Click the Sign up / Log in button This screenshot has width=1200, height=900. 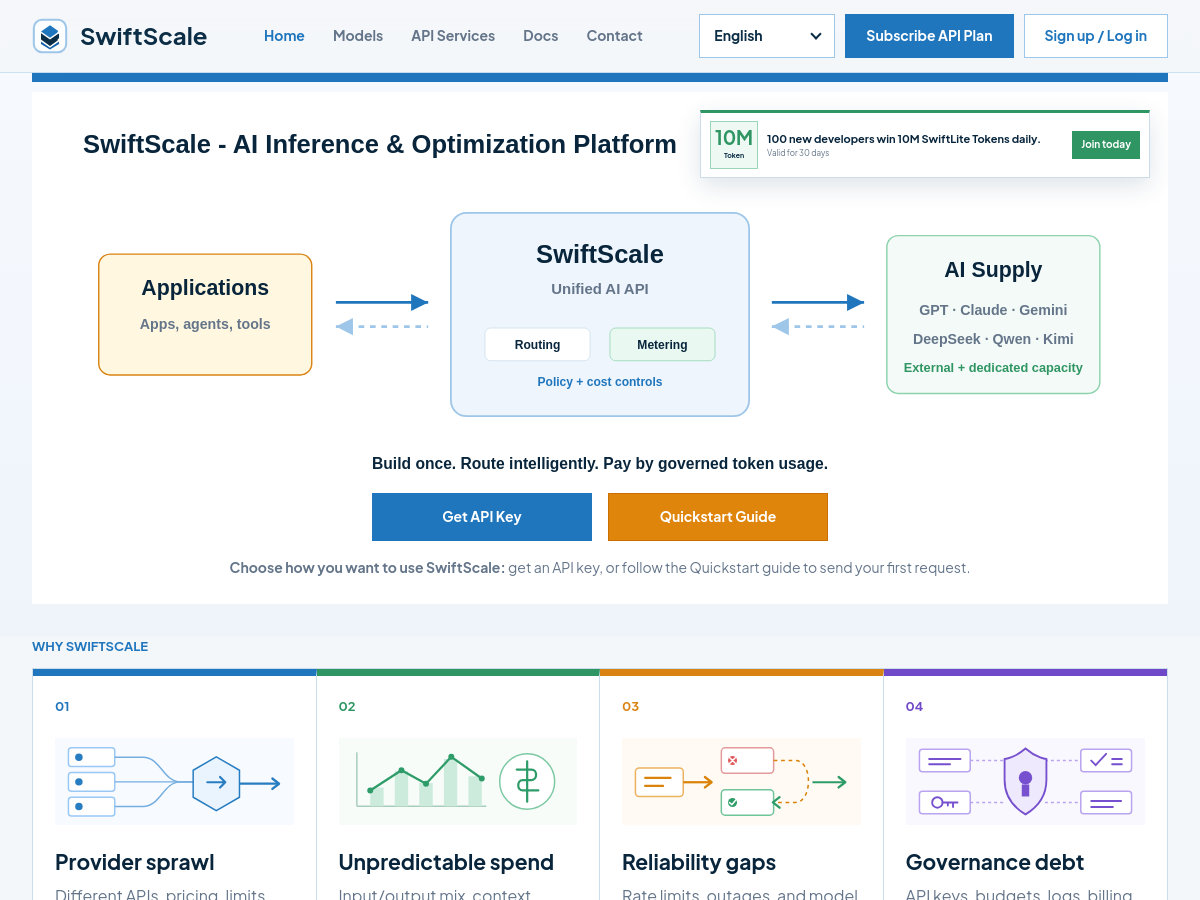(x=1096, y=36)
